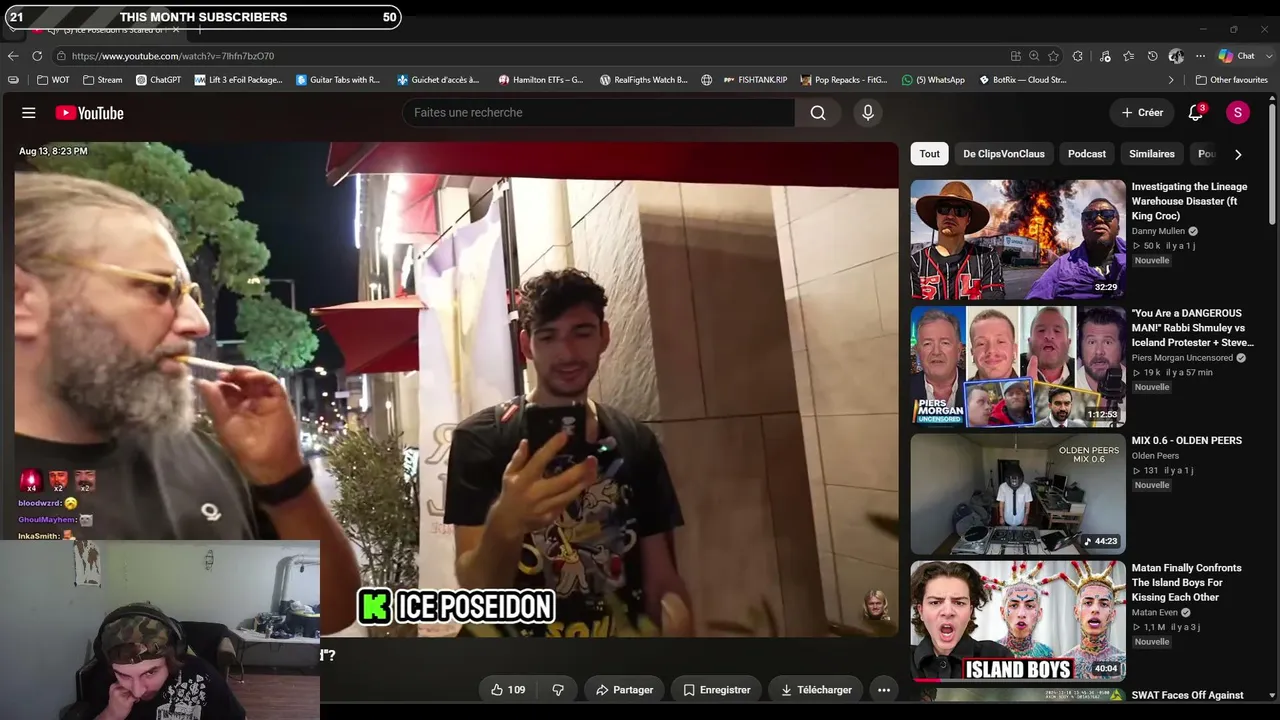Screen dimensions: 1280x720
Task: Click the address bar URL
Action: pyautogui.click(x=173, y=56)
